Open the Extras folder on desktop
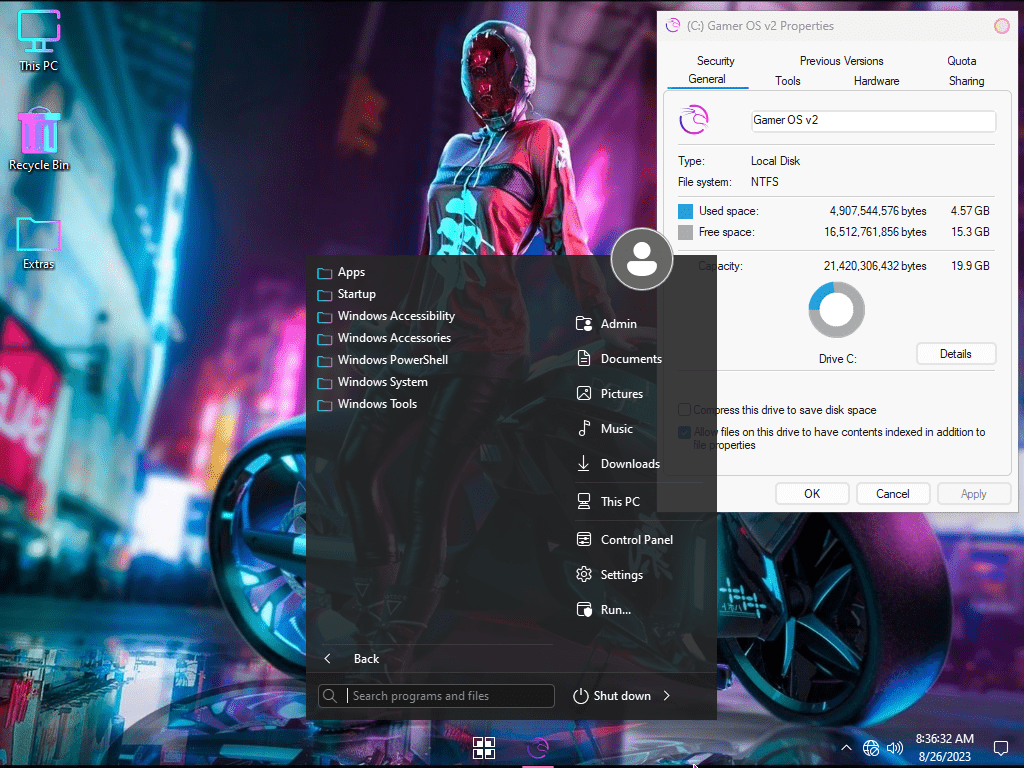 tap(39, 242)
